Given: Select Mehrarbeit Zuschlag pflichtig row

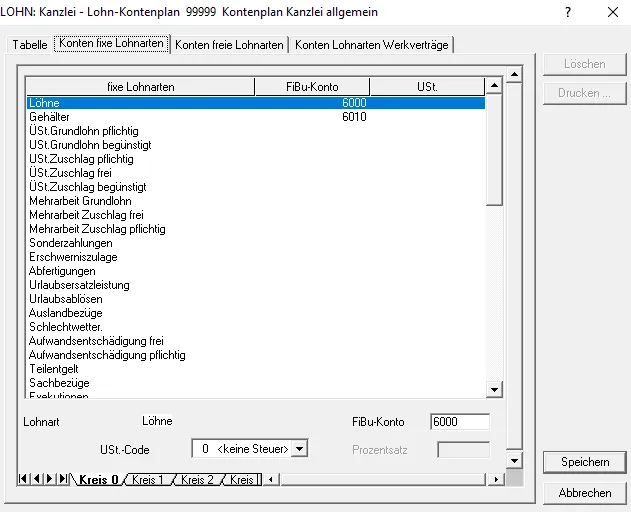Looking at the screenshot, I should [256, 229].
